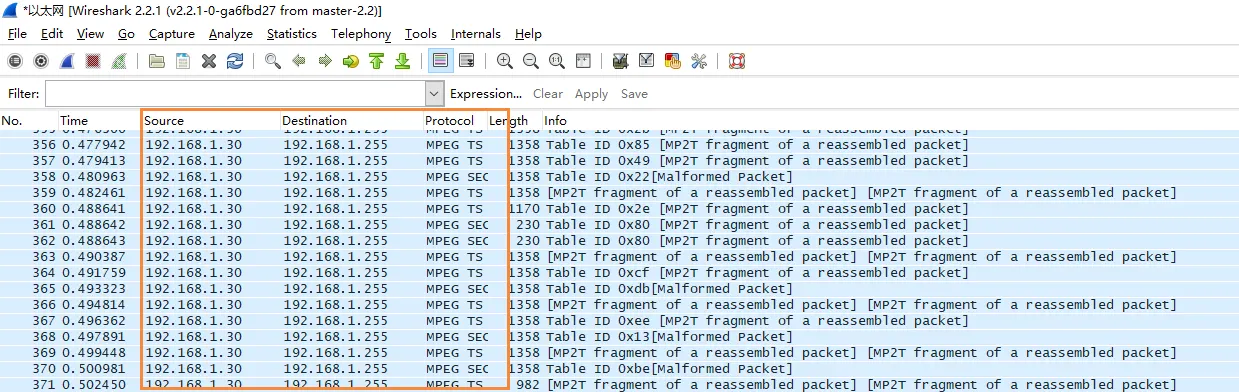Start a new live capture (shark fin icon)
The width and height of the screenshot is (1239, 392).
pyautogui.click(x=67, y=61)
